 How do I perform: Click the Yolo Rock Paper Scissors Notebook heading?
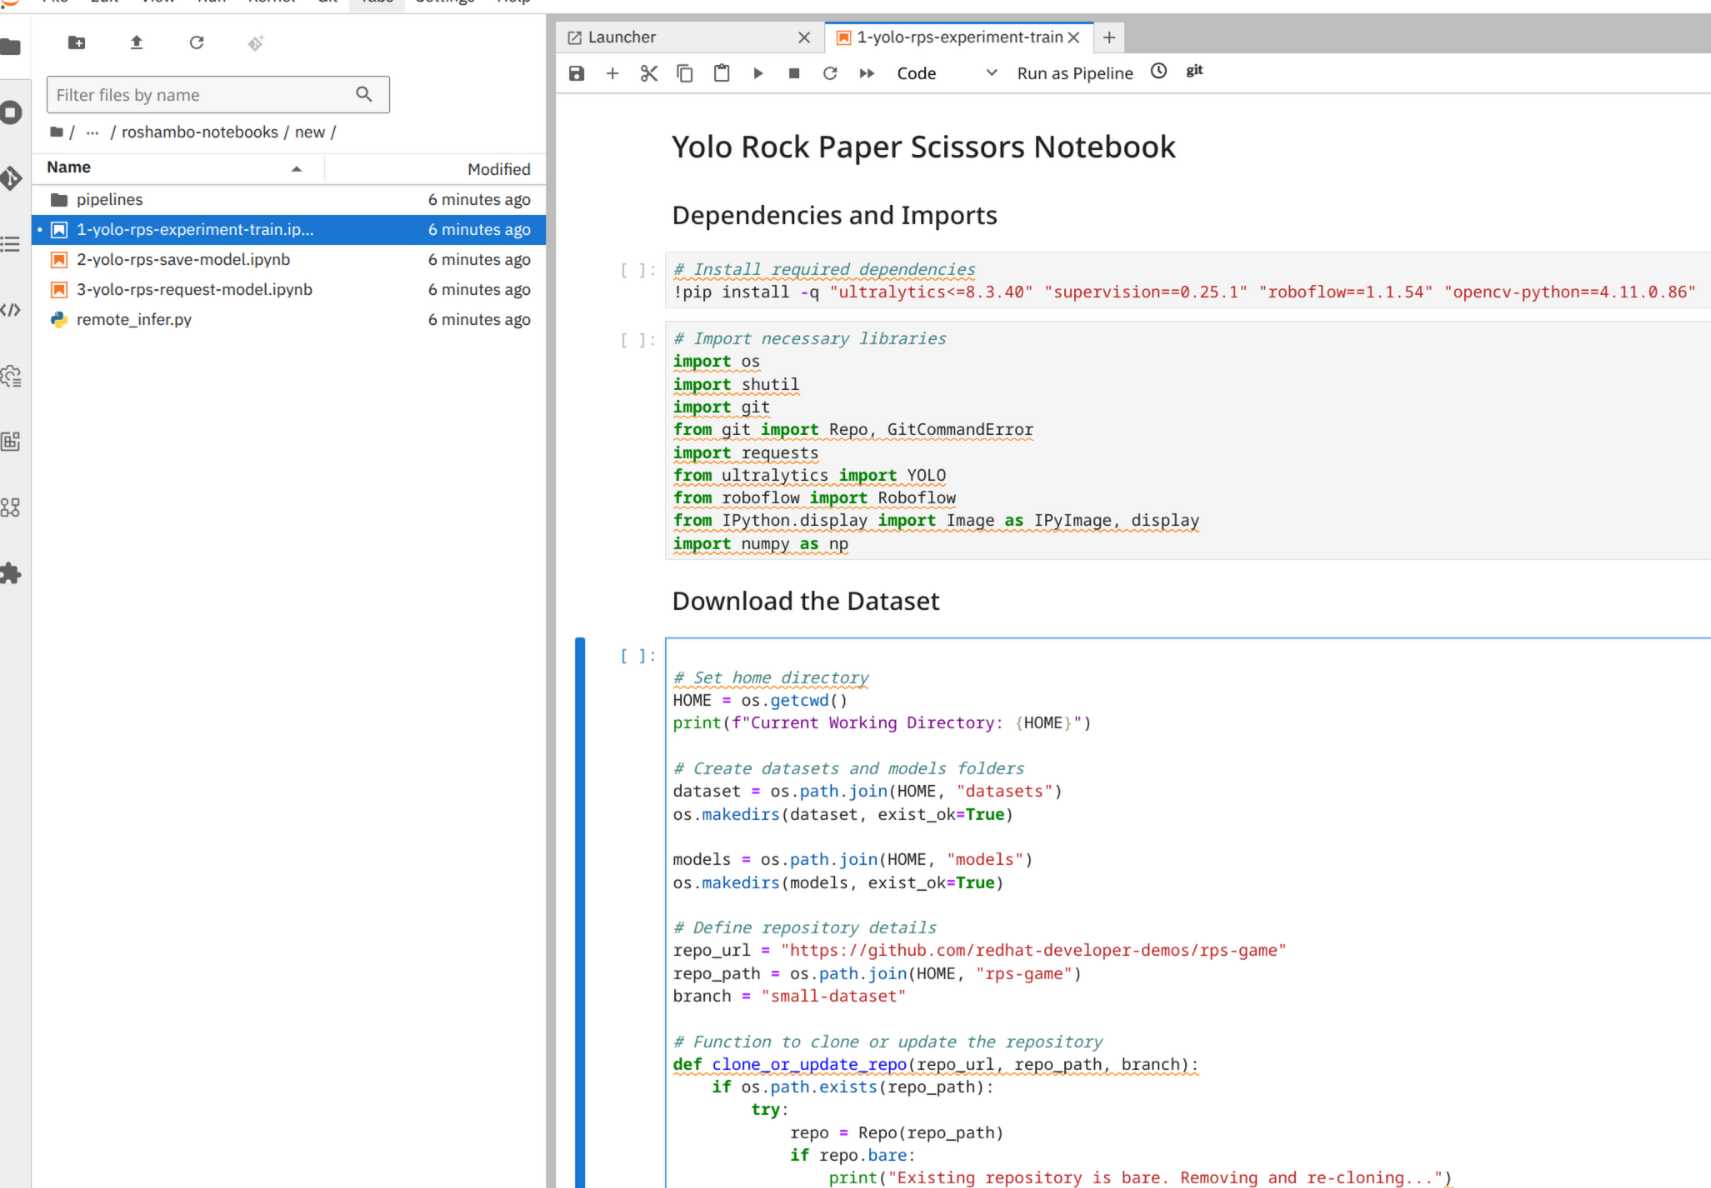pyautogui.click(x=923, y=147)
